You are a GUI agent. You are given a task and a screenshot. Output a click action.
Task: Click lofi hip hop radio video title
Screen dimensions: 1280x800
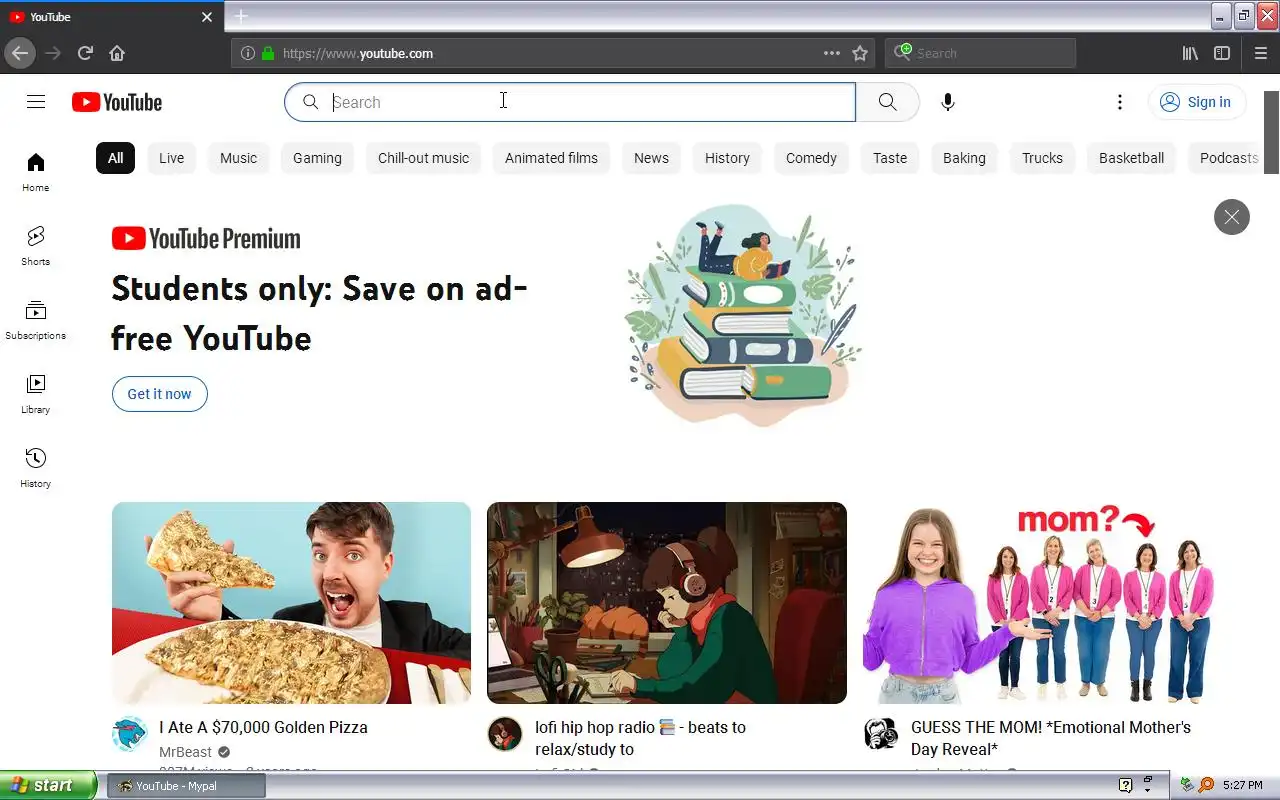(x=640, y=738)
